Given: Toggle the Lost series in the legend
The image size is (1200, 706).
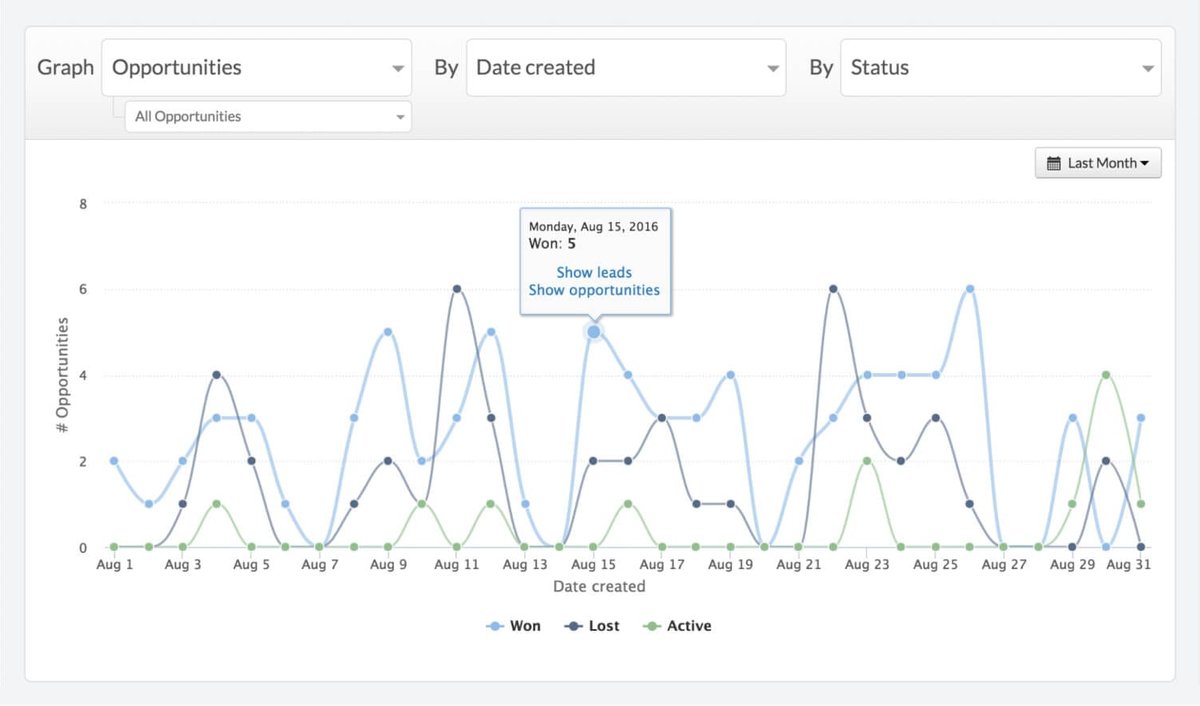Looking at the screenshot, I should pos(591,626).
